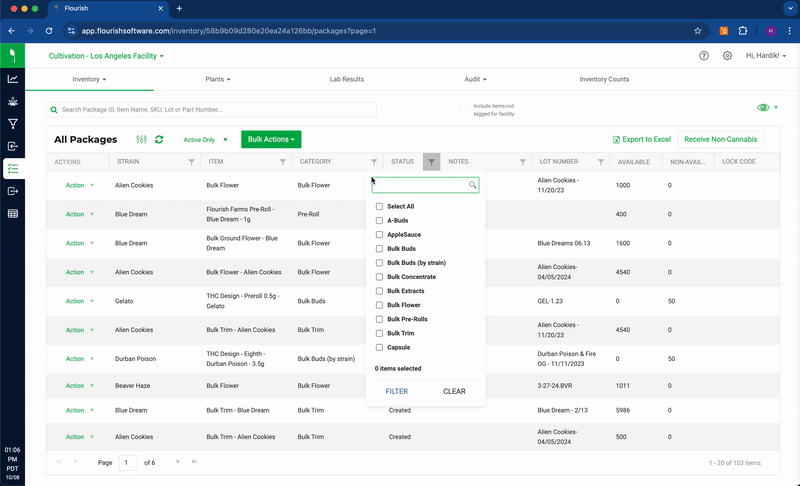This screenshot has width=800, height=486.
Task: Open Action dropdown for Gelato row
Action: tap(80, 301)
